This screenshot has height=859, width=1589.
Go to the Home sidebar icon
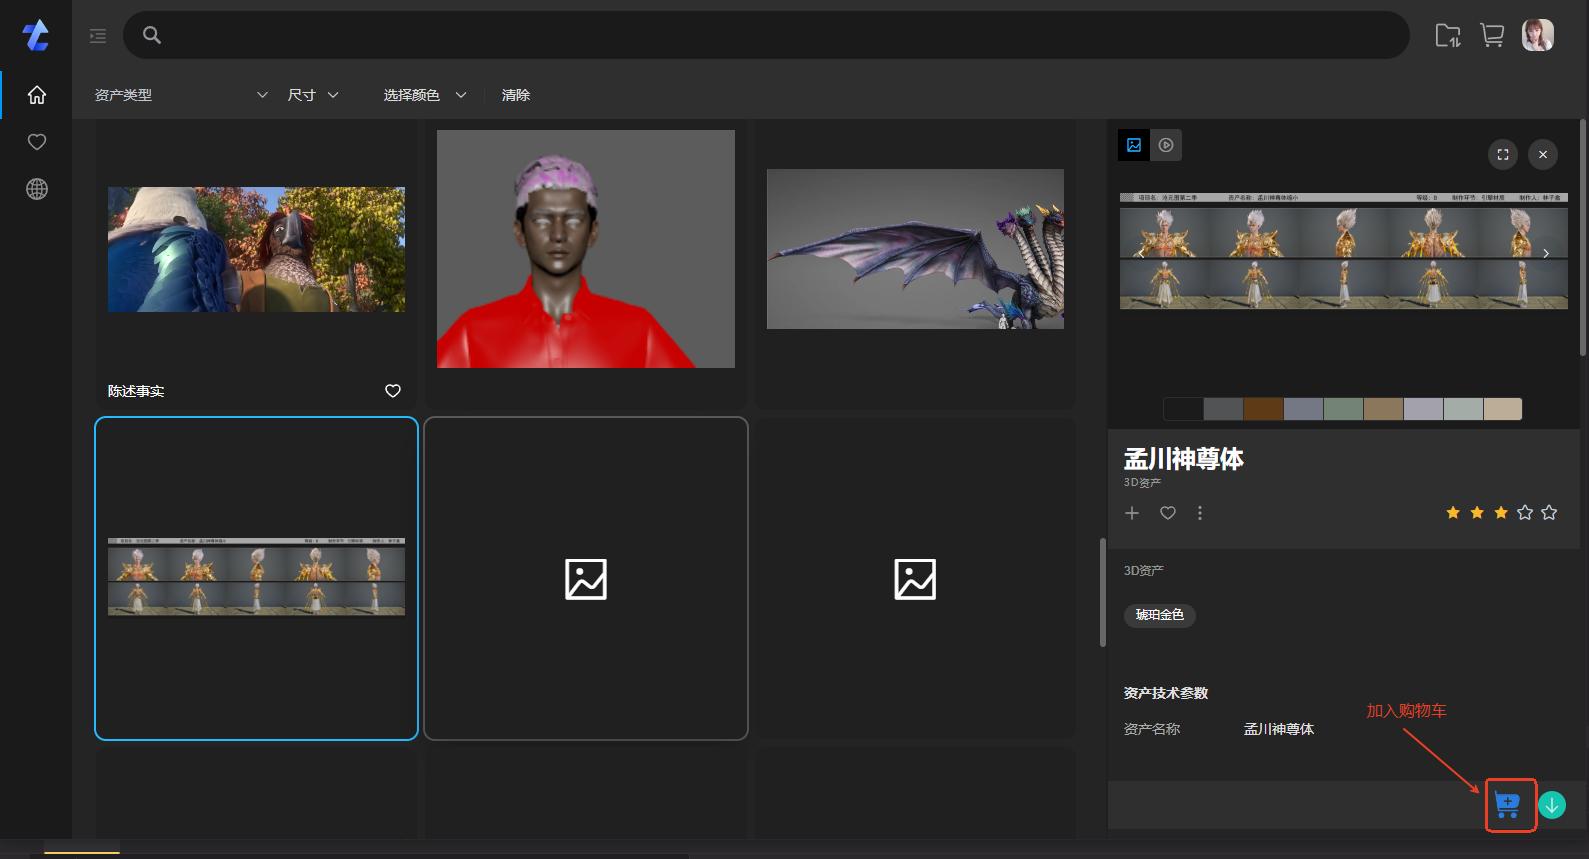[x=37, y=95]
